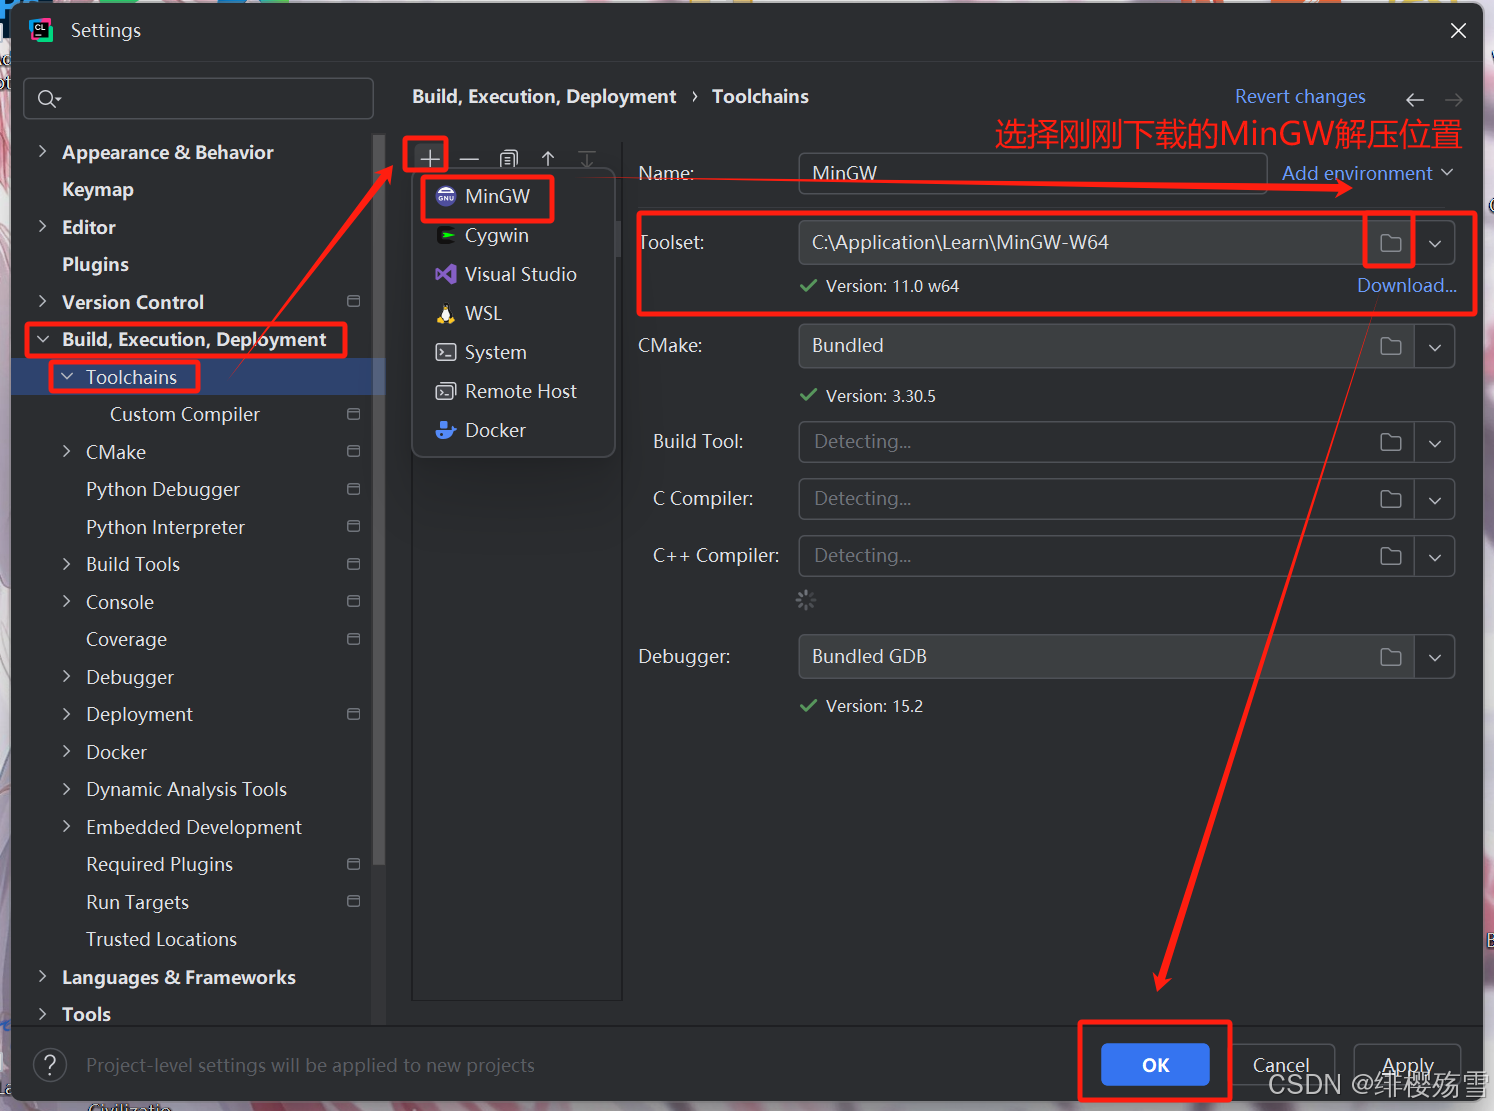Click the move up arrow icon
The height and width of the screenshot is (1111, 1494).
coord(548,158)
